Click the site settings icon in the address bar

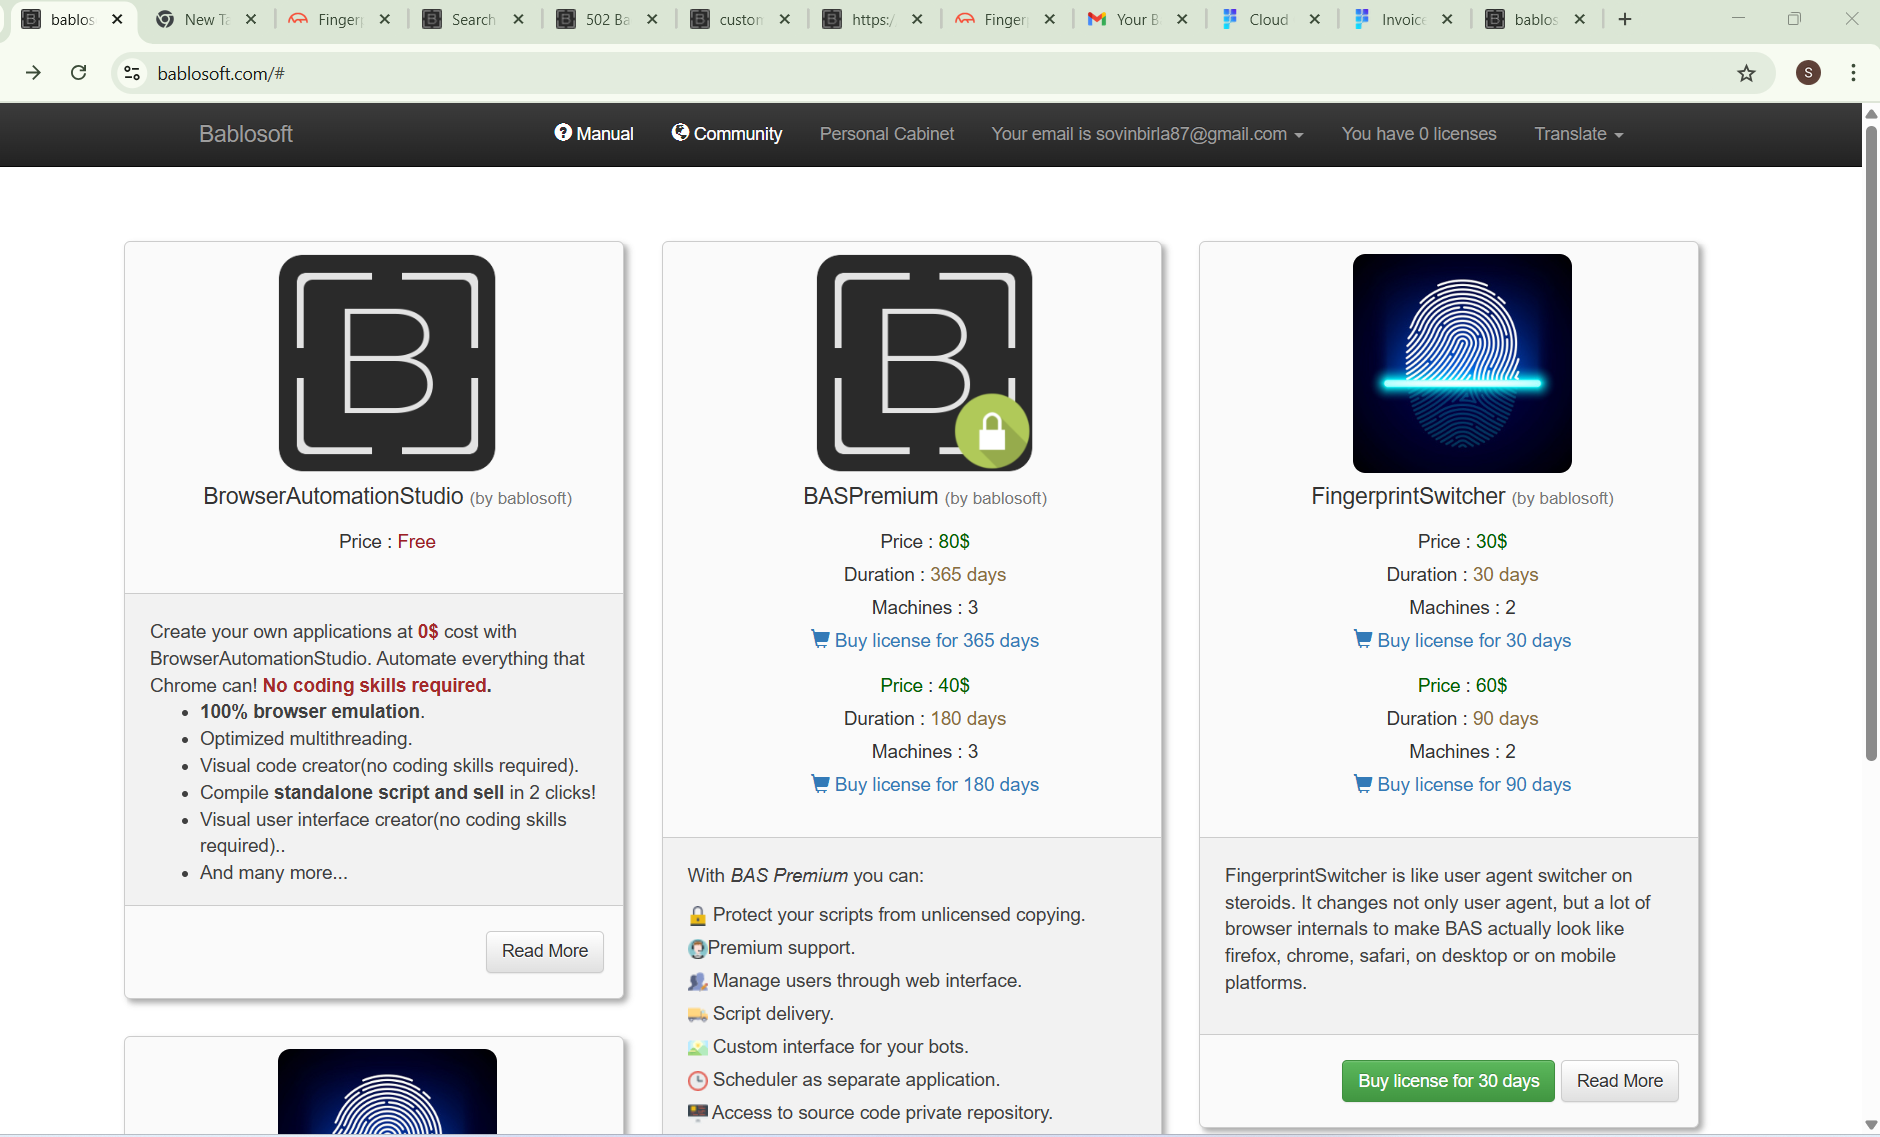(x=132, y=72)
